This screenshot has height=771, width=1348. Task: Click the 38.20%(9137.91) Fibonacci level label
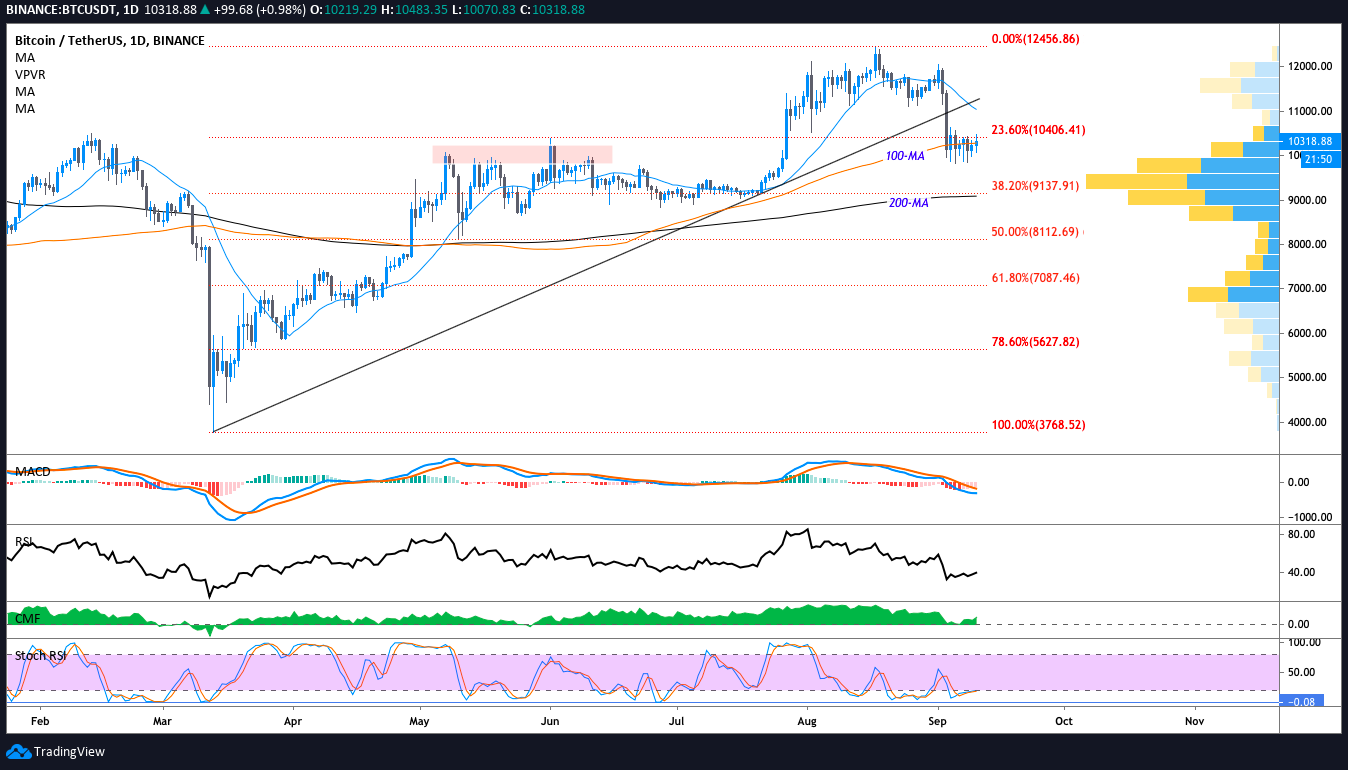coord(1035,185)
